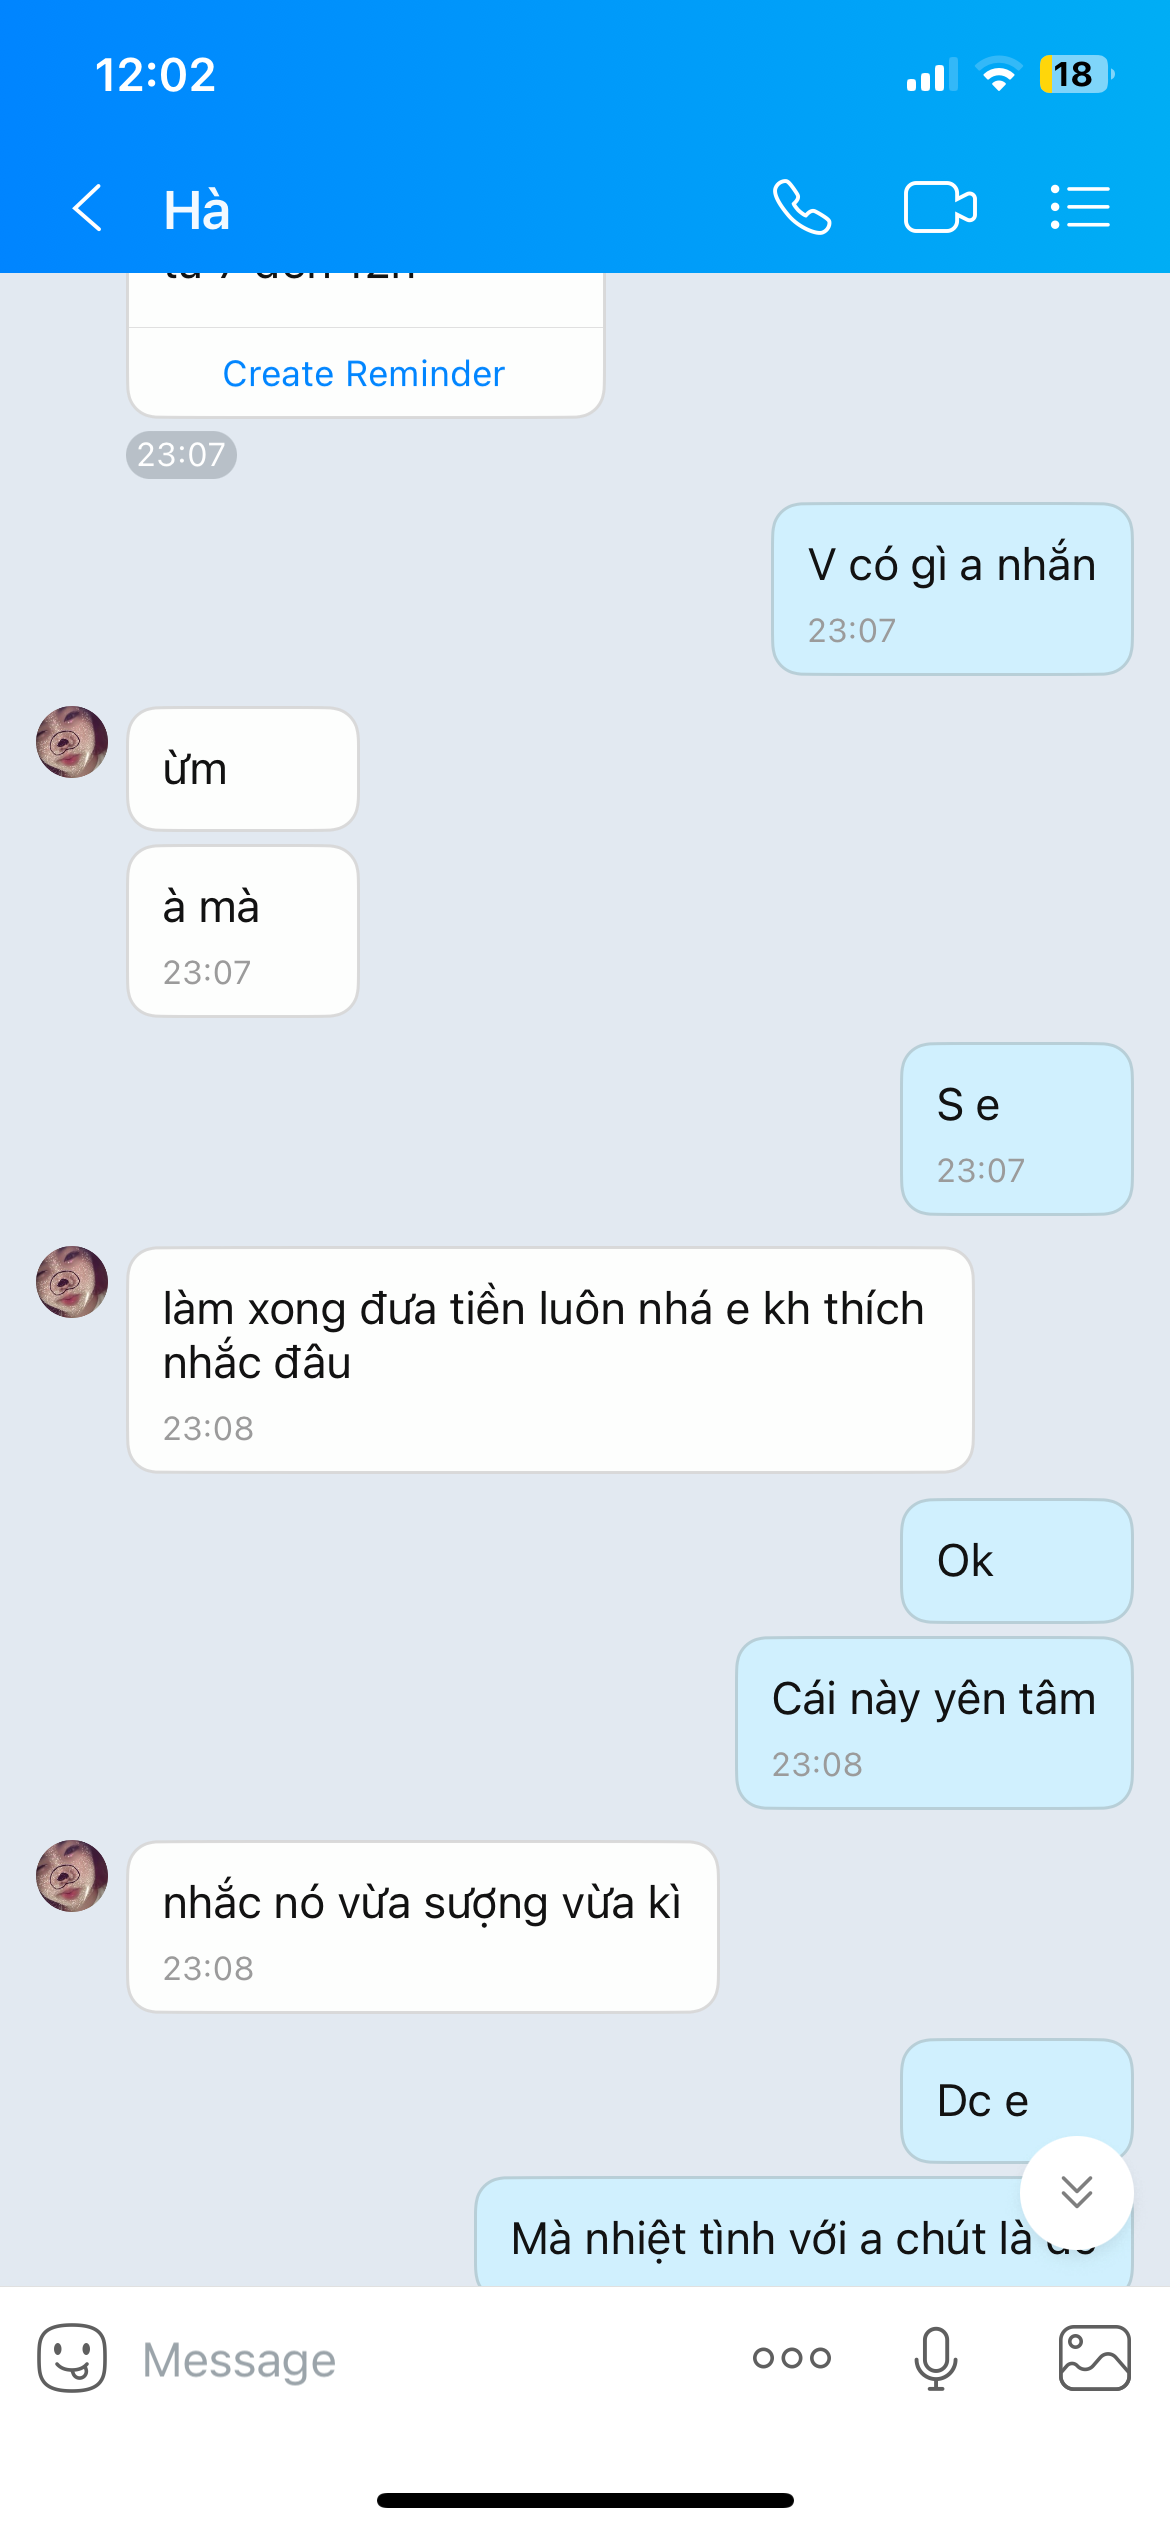Jump to latest messages with double-chevron
The width and height of the screenshot is (1170, 2532).
[x=1076, y=2192]
